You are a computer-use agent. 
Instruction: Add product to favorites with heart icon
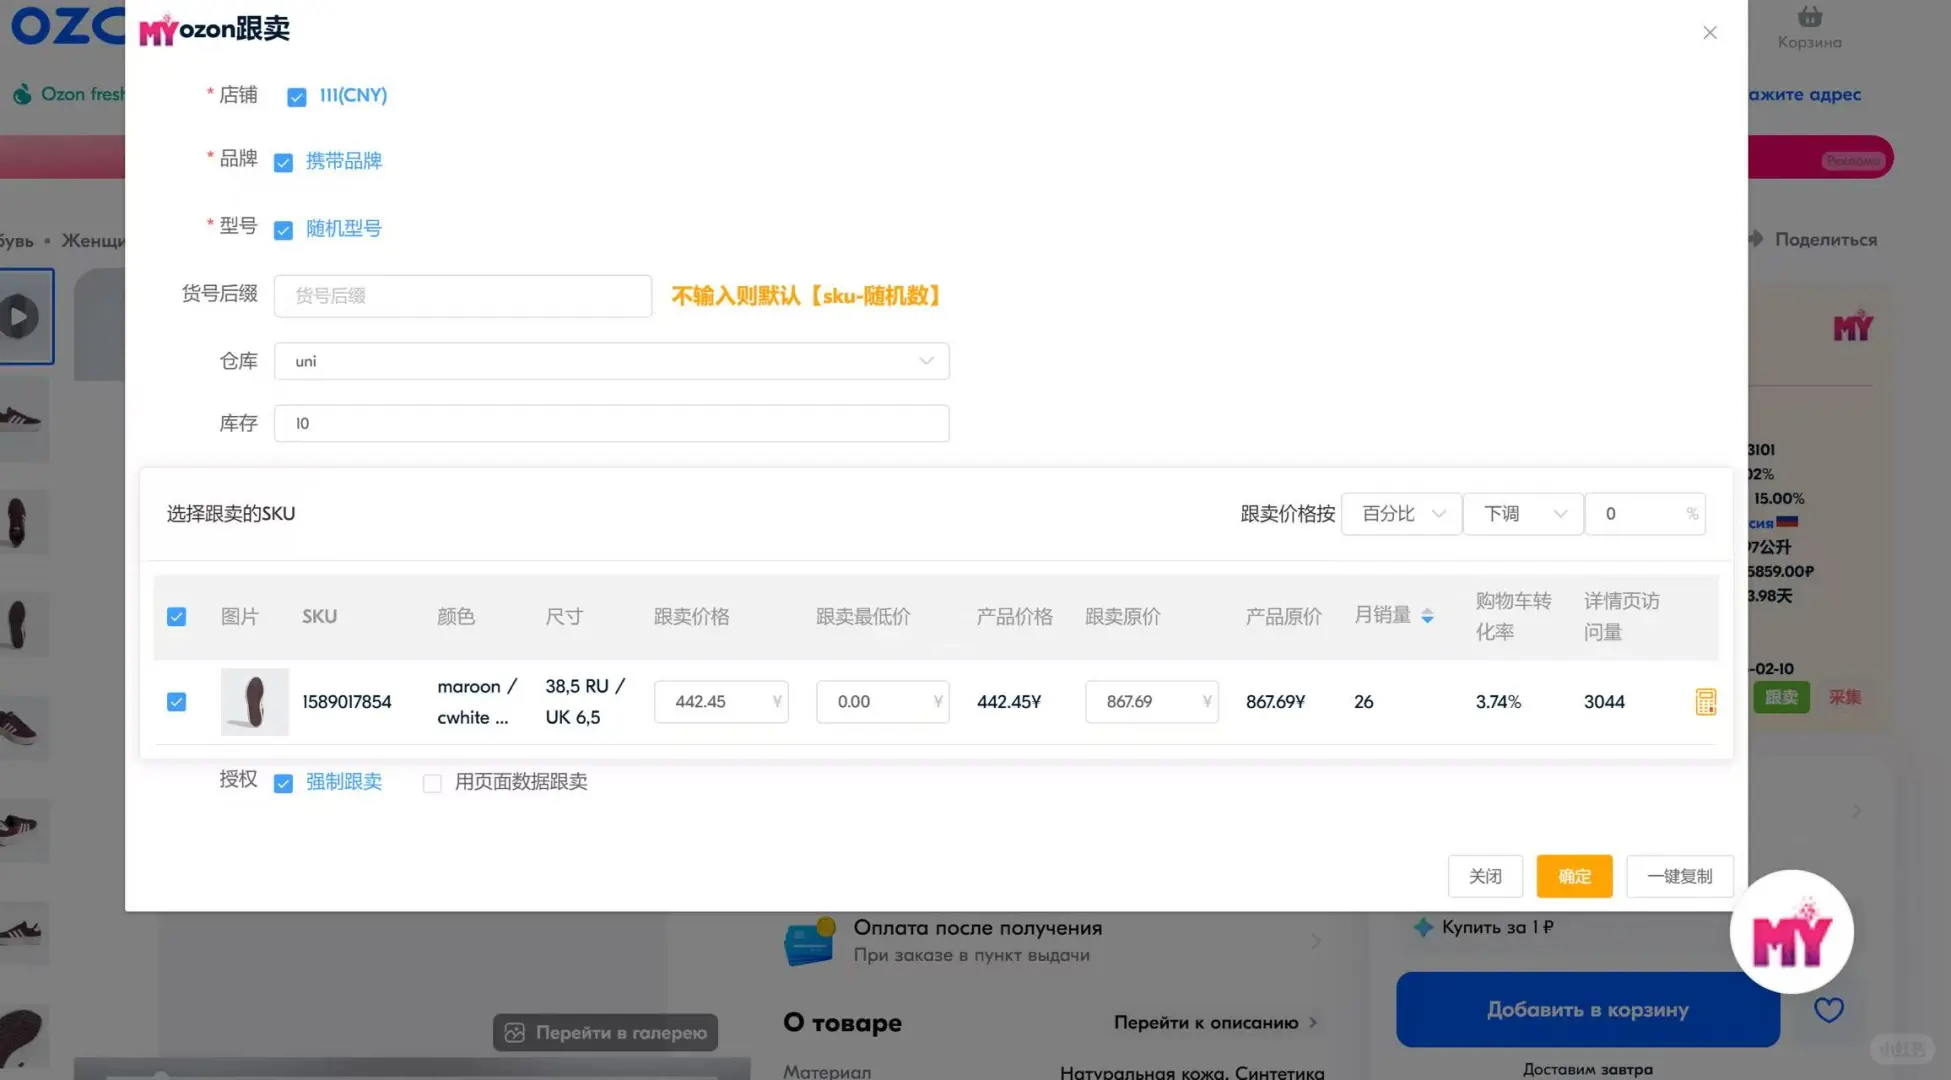pyautogui.click(x=1828, y=1010)
